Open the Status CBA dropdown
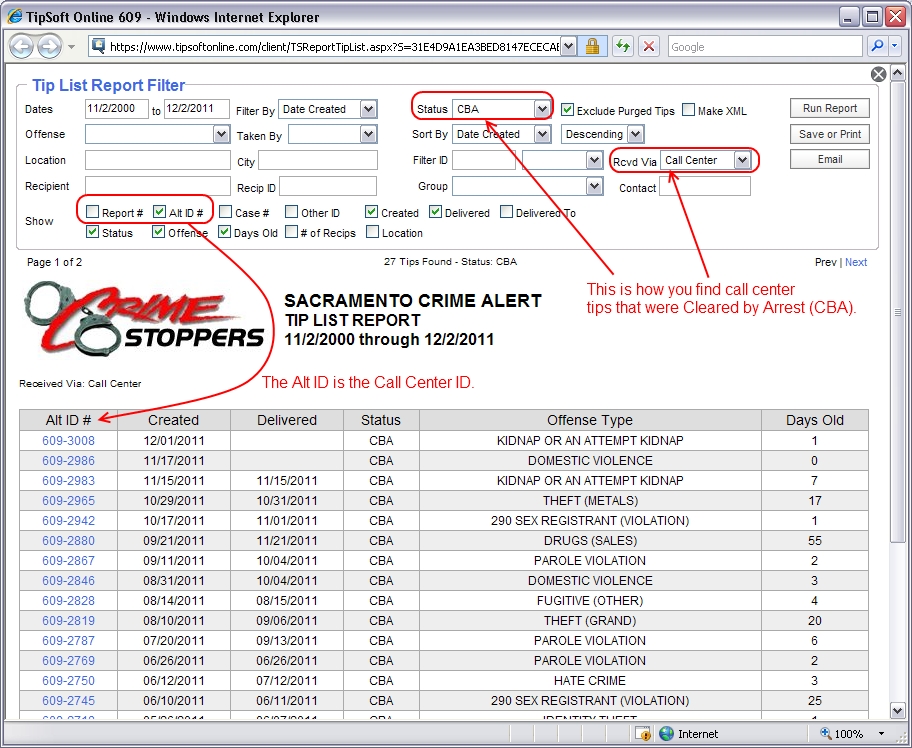 pos(542,109)
